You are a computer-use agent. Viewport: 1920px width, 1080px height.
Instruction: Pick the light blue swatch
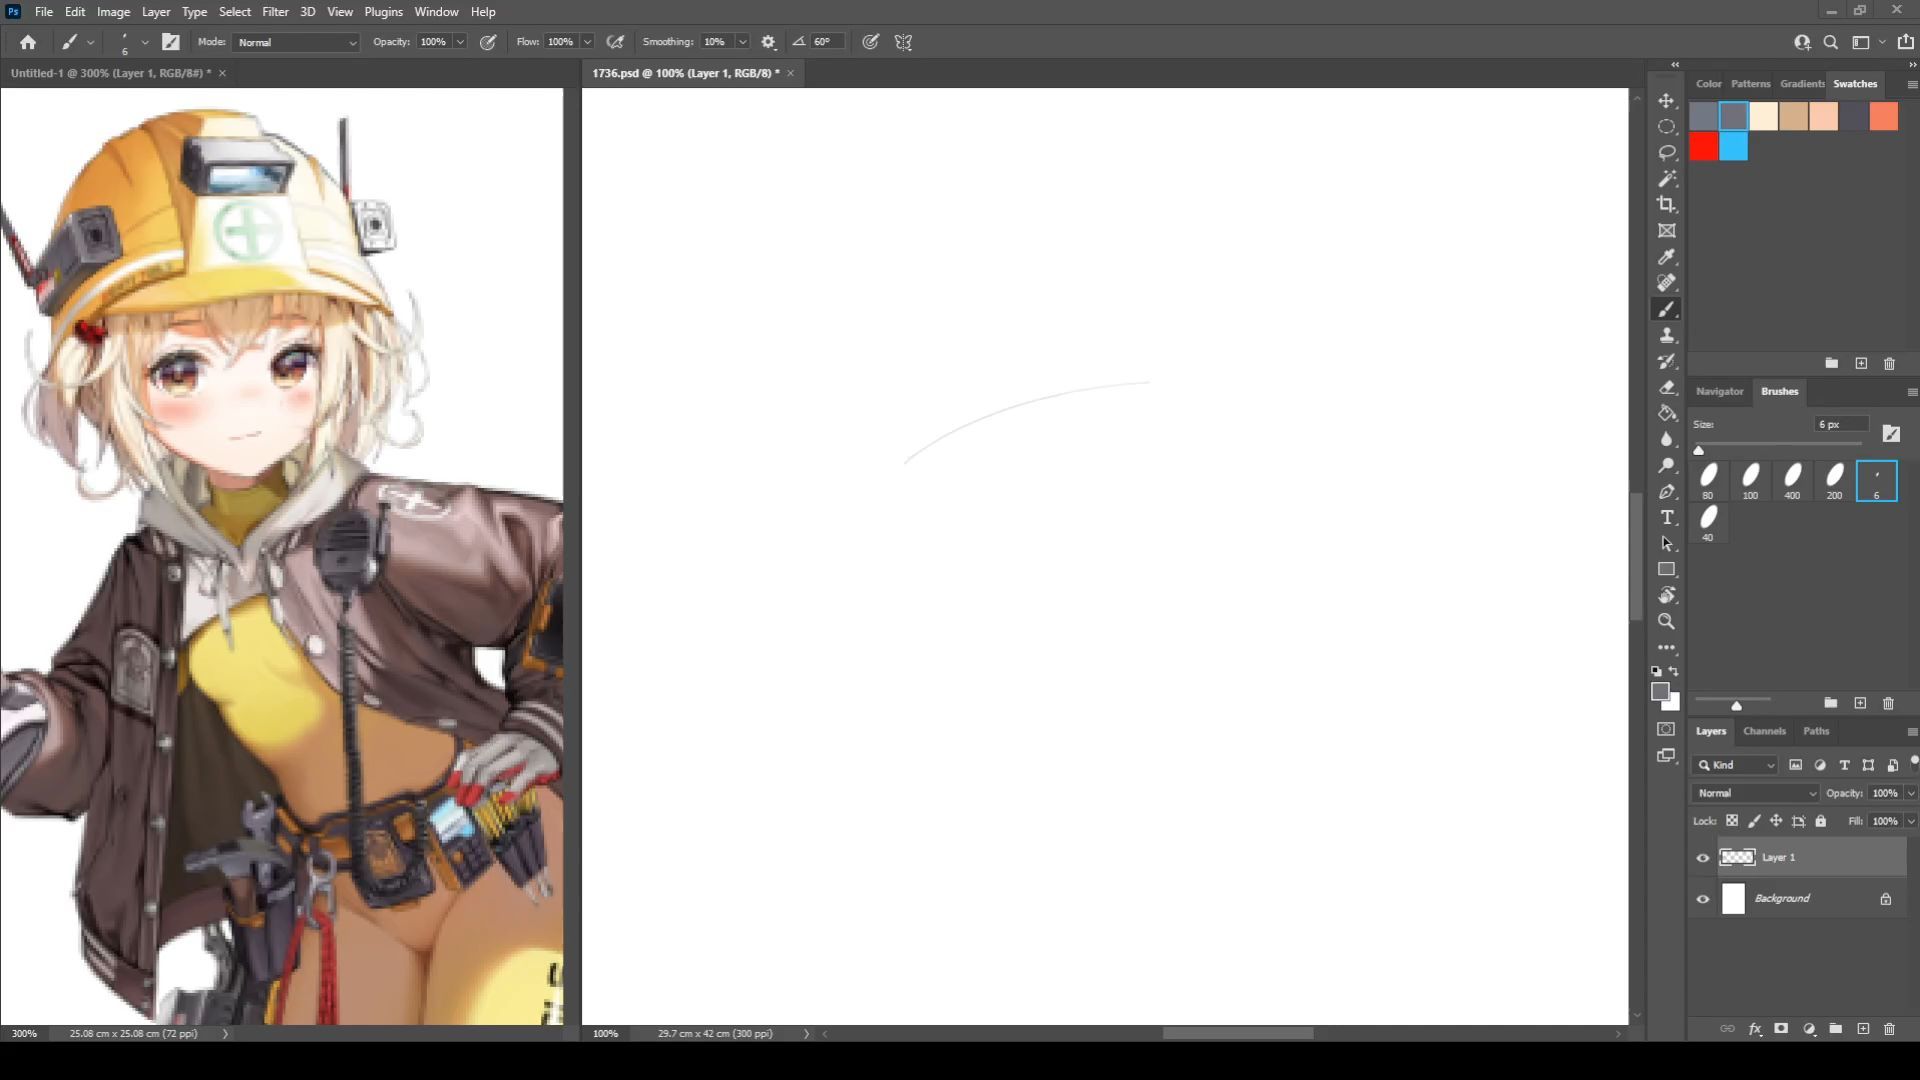click(1734, 147)
